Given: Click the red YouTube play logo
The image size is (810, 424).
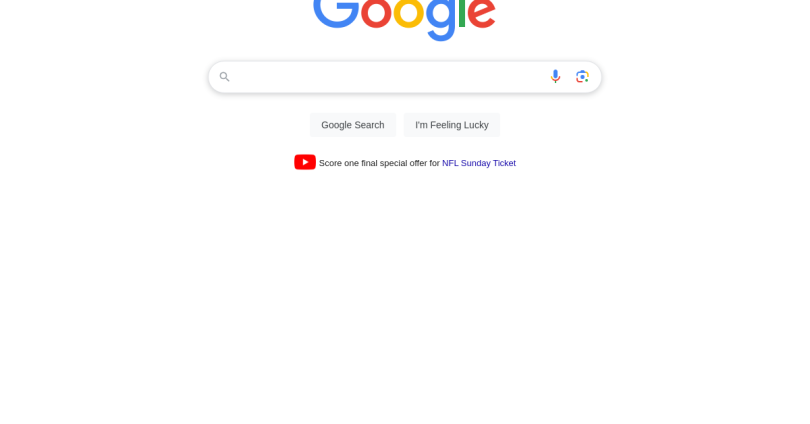Looking at the screenshot, I should pyautogui.click(x=305, y=162).
